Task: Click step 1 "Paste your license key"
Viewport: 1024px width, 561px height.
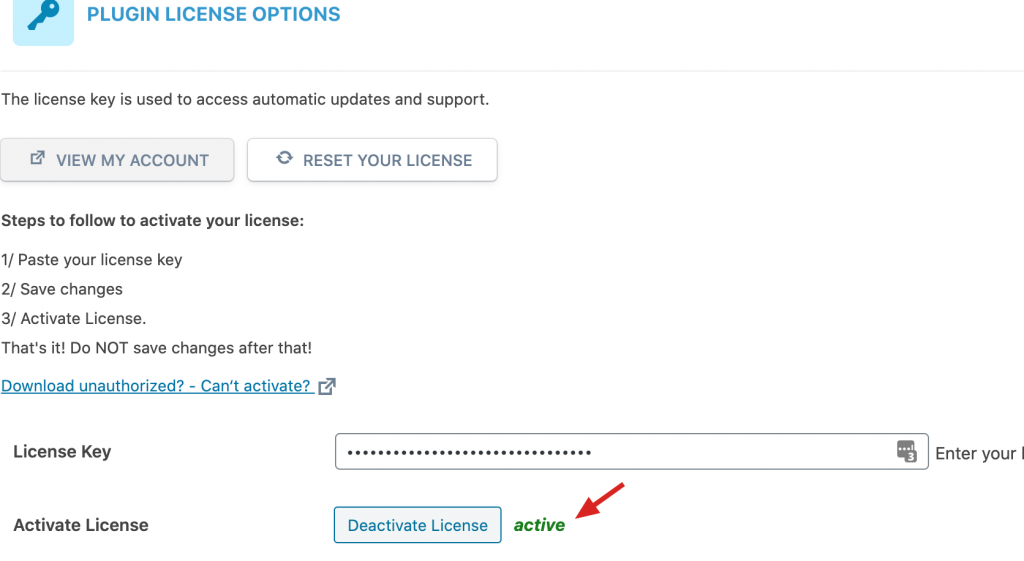Action: (92, 259)
